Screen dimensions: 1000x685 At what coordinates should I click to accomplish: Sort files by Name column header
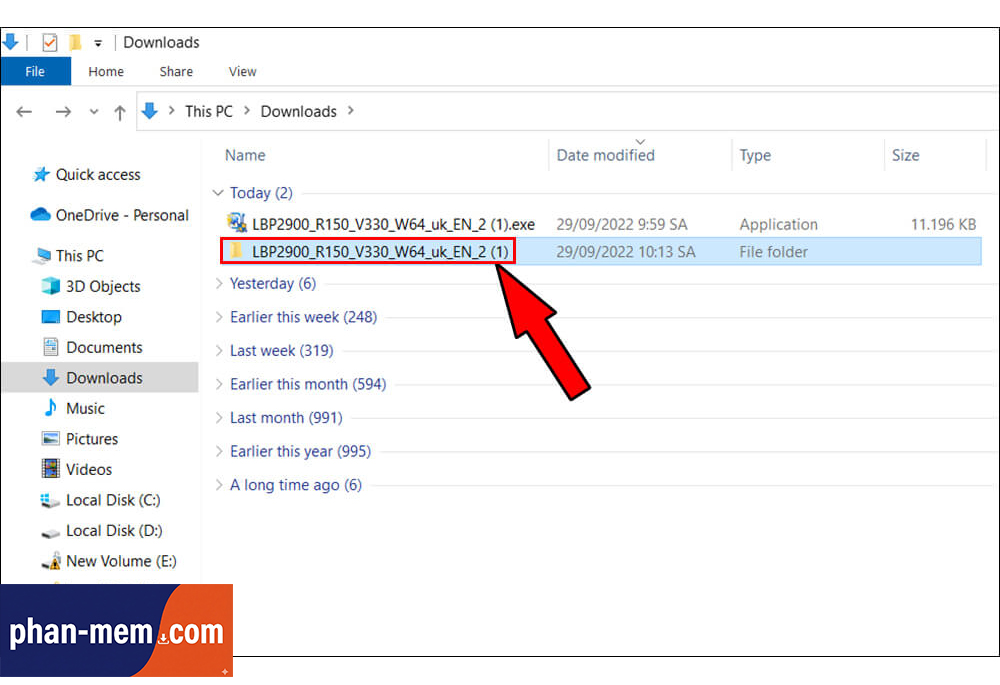245,155
